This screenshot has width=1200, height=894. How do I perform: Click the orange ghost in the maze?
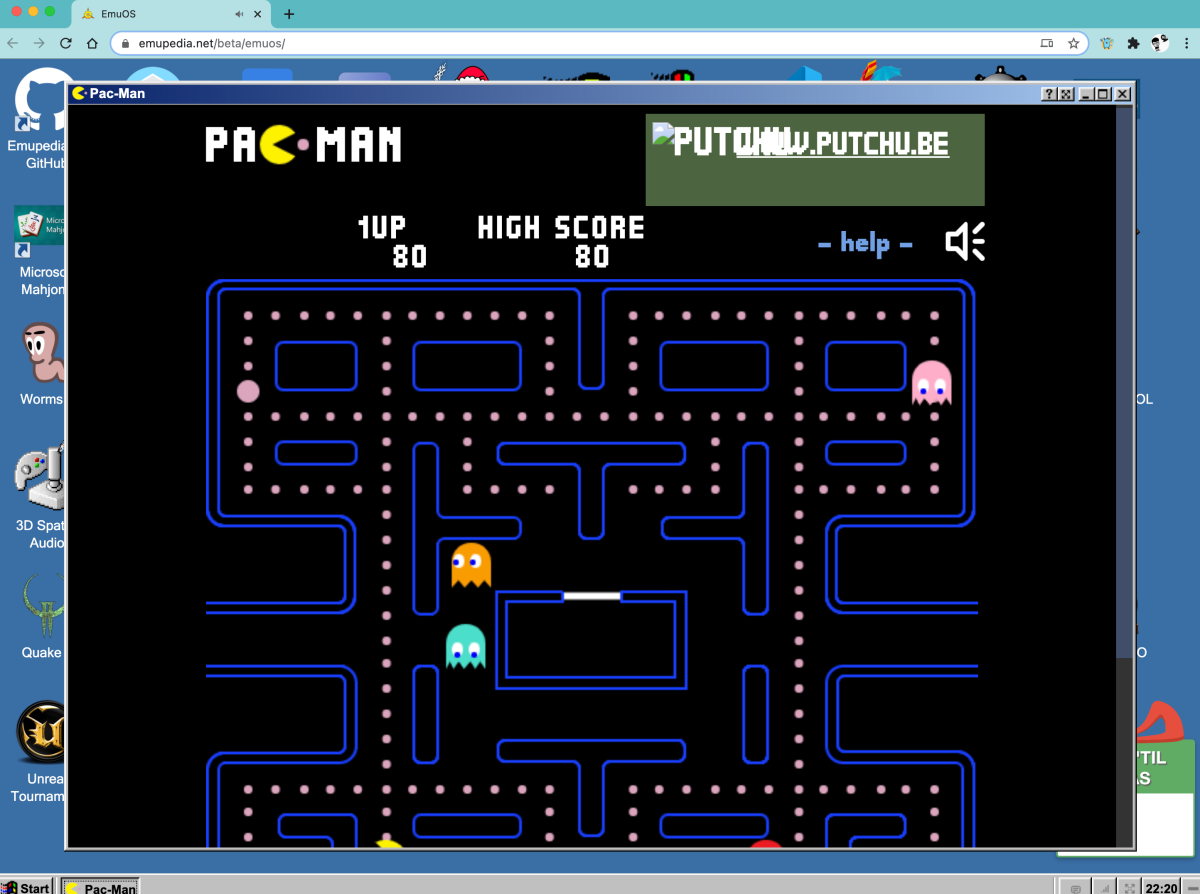click(471, 565)
